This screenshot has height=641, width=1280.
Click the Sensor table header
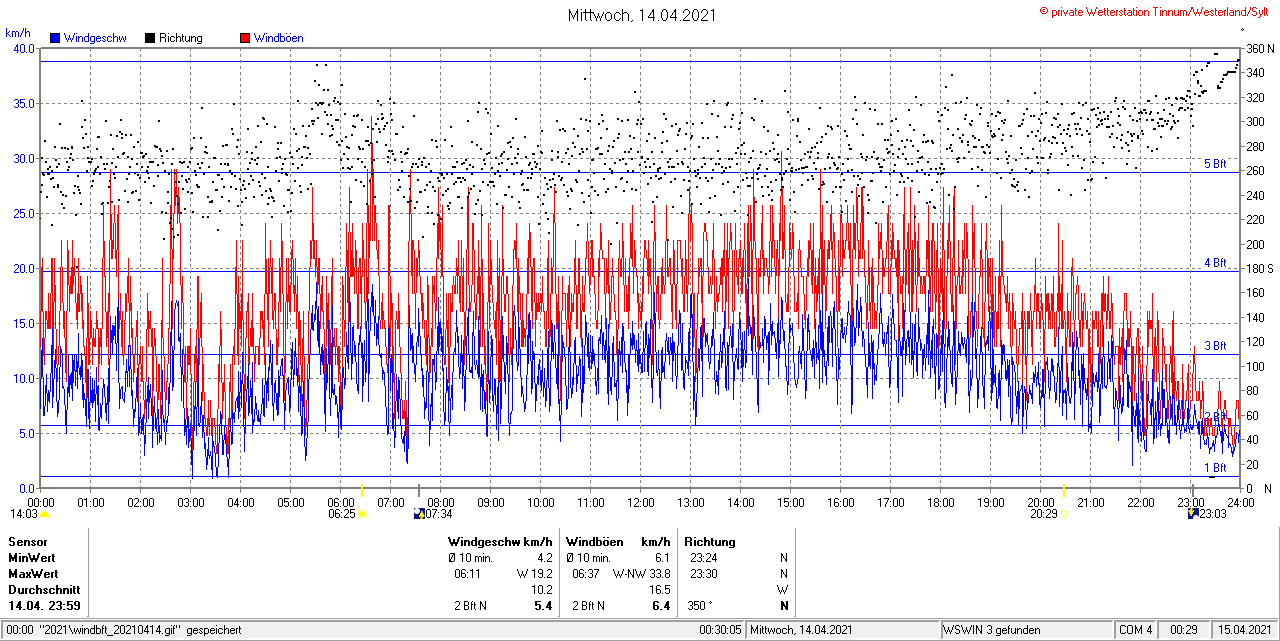27,541
